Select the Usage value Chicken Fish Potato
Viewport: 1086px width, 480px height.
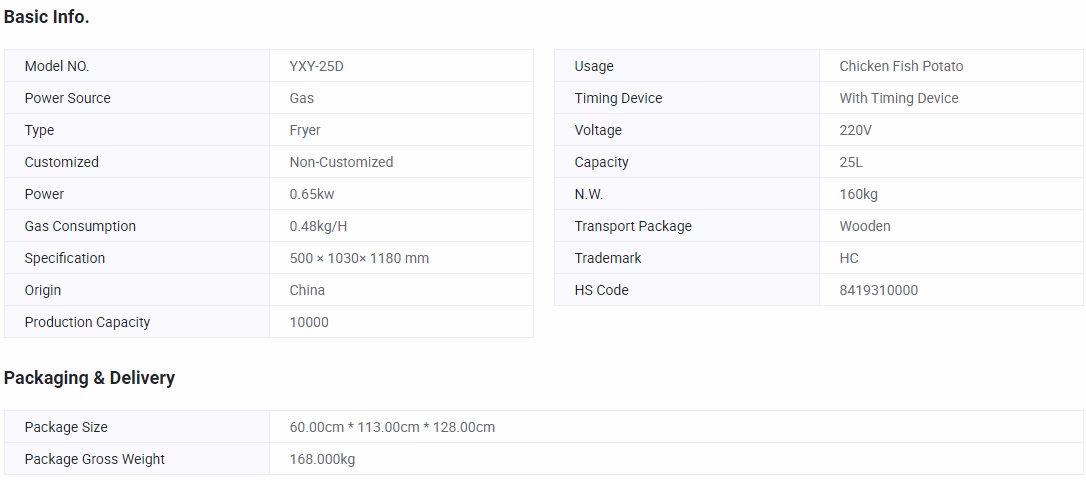901,66
